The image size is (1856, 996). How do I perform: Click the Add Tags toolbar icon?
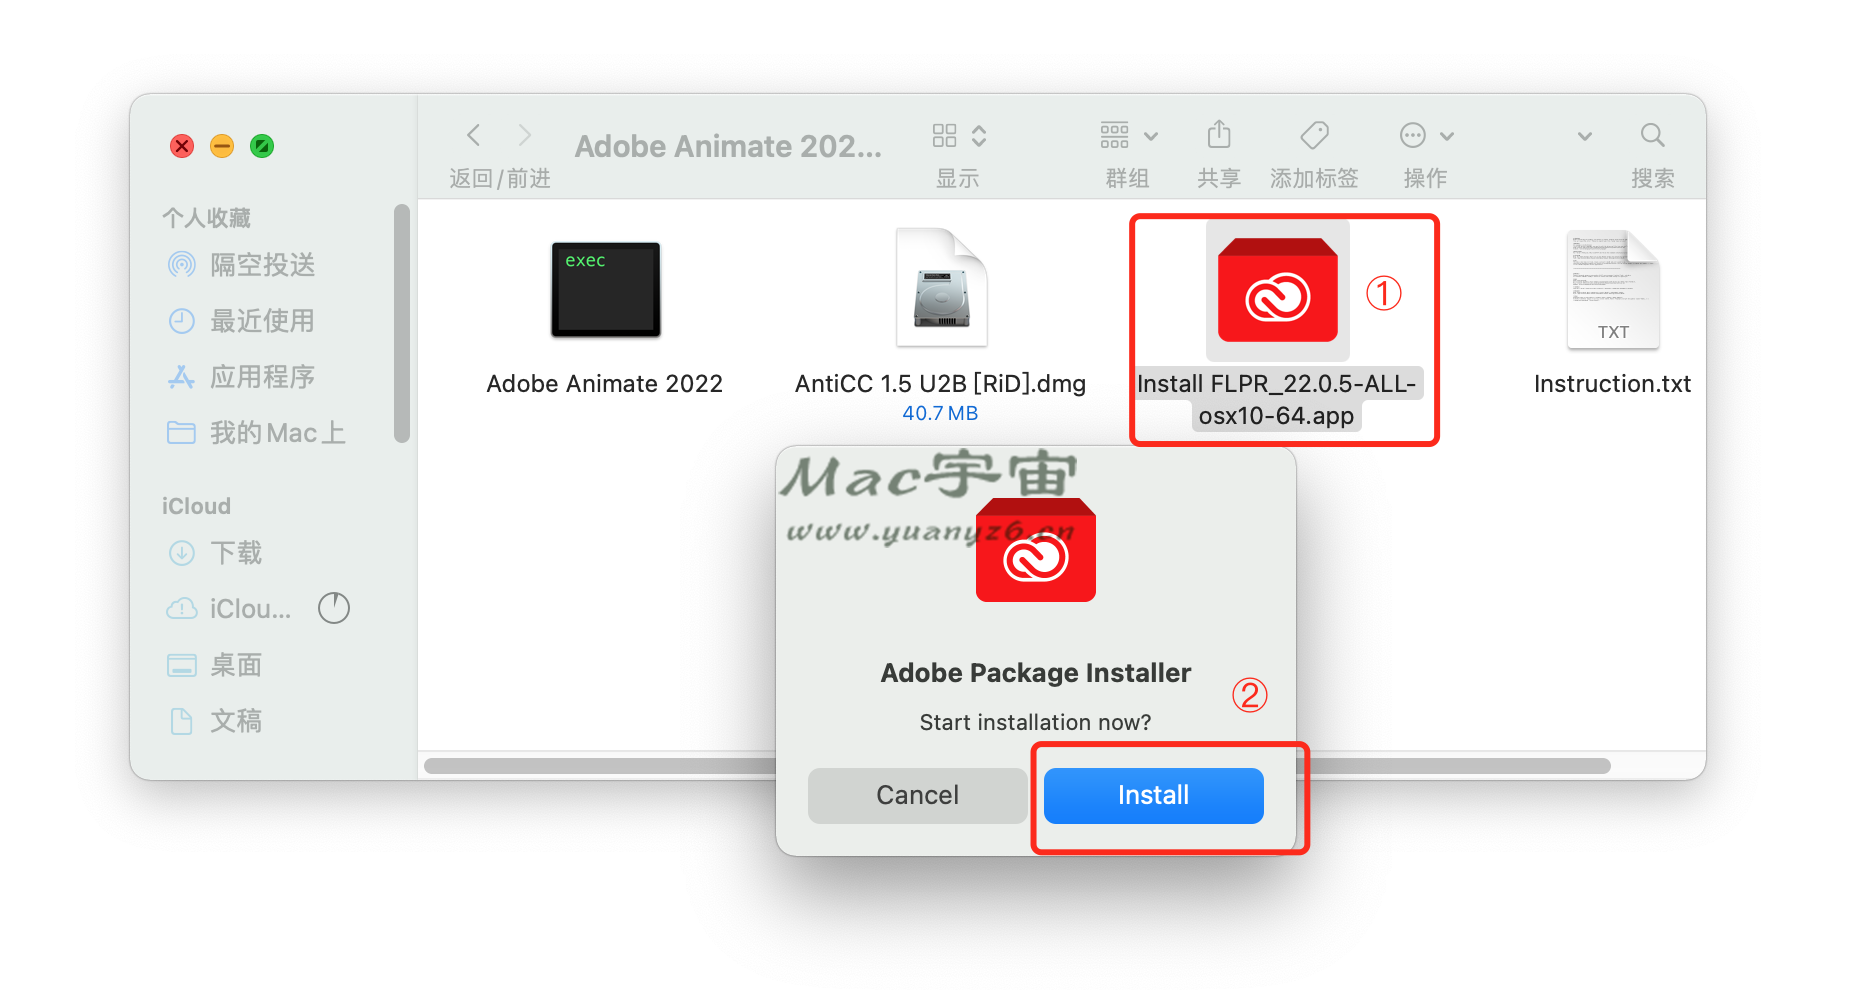click(1314, 135)
